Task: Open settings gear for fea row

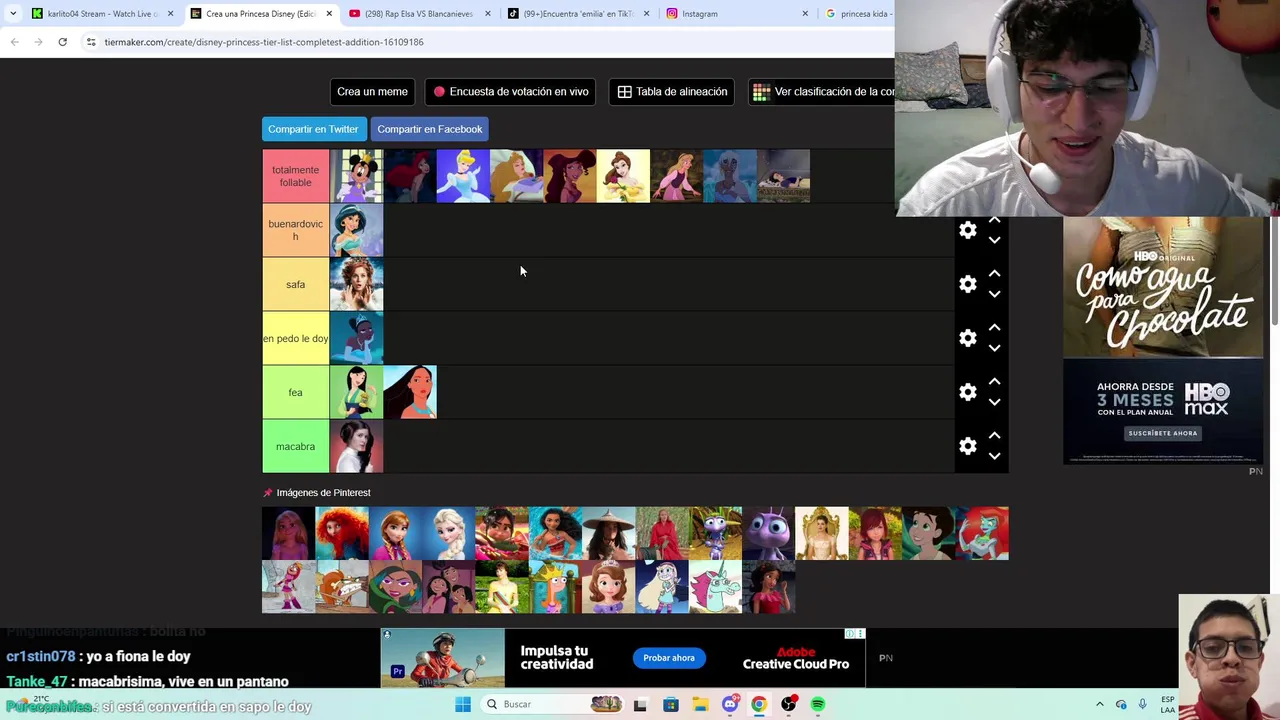Action: pos(967,392)
